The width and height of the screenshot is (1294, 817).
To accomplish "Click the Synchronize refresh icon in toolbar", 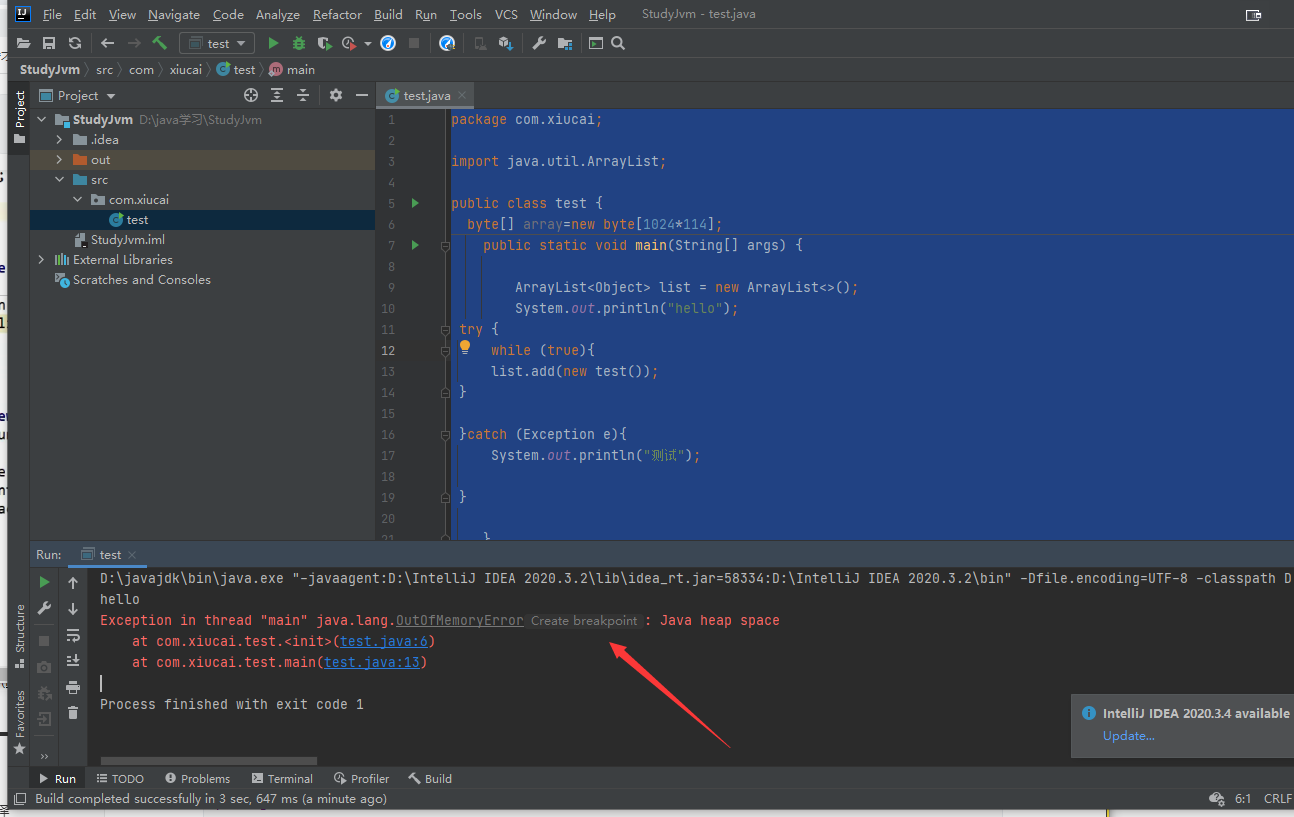I will 75,43.
